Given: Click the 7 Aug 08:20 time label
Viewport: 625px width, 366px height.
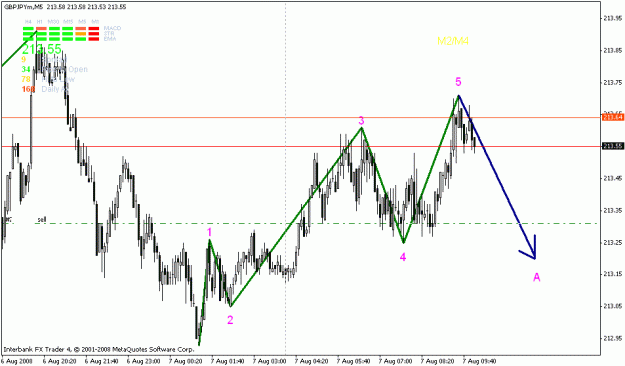Looking at the screenshot, I should pos(438,361).
